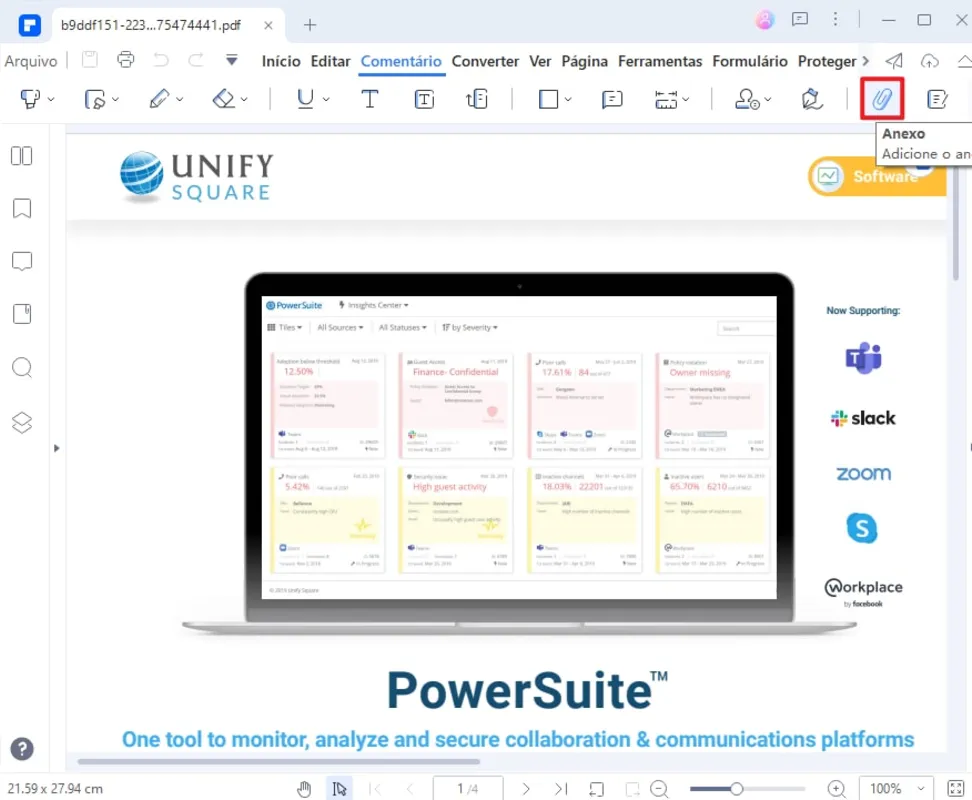The height and width of the screenshot is (800, 972).
Task: Expand the highlighter tool options arrow
Action: coord(51,99)
